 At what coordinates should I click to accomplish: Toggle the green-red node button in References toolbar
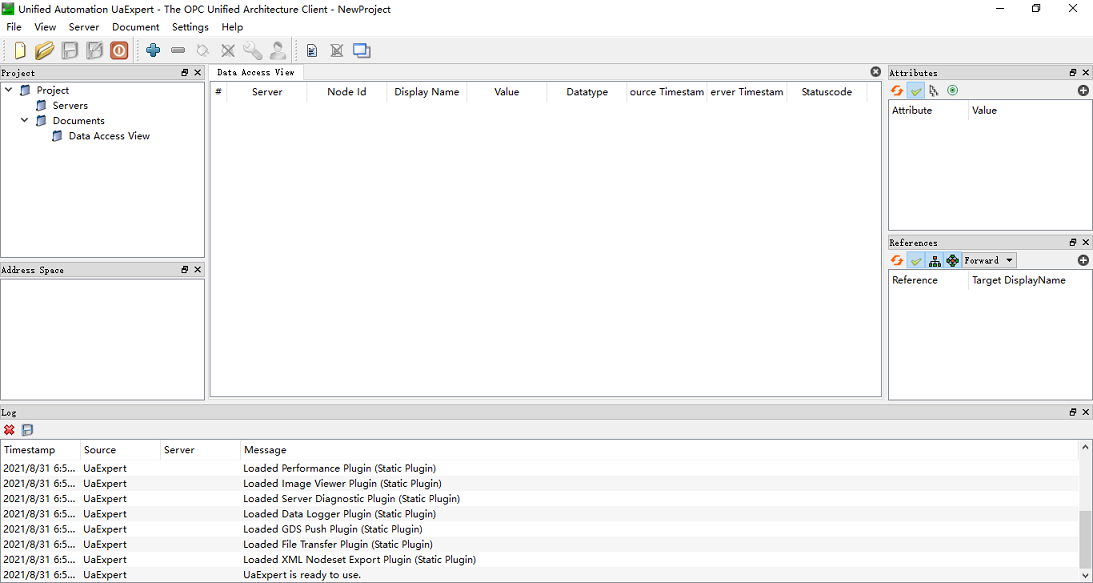953,260
